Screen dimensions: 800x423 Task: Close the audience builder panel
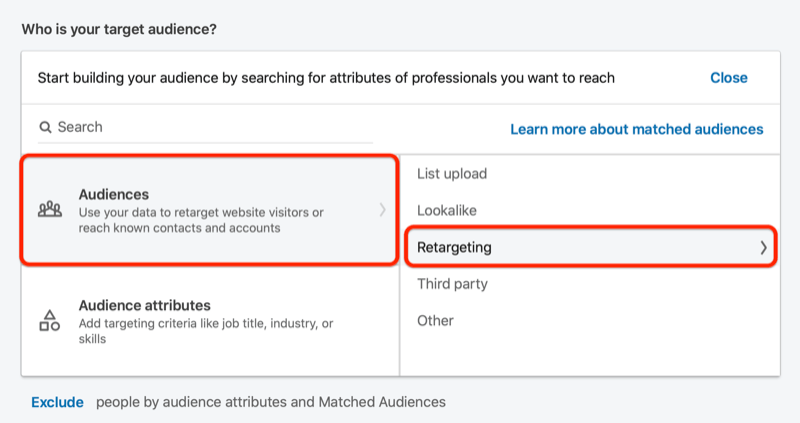pos(729,78)
